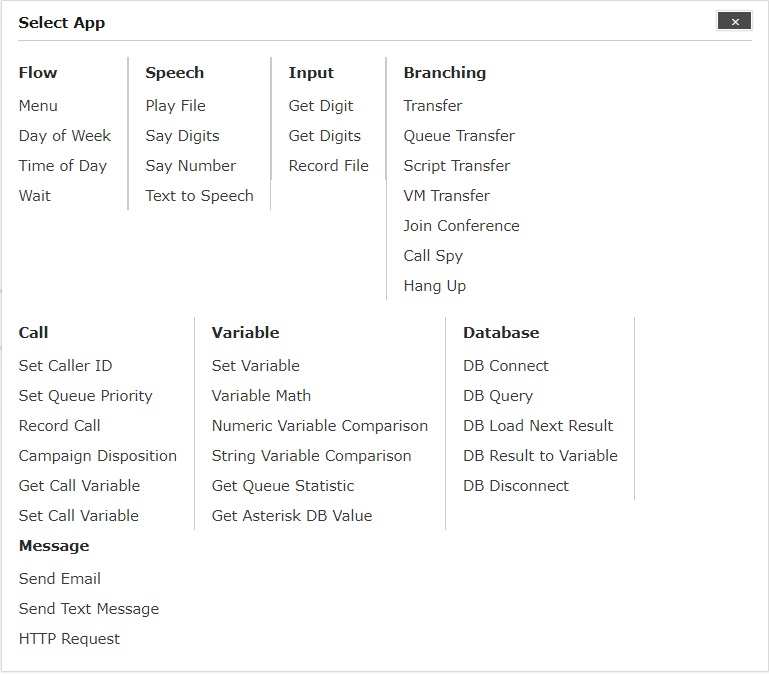Pick Time of Day app
The image size is (769, 674).
[63, 166]
